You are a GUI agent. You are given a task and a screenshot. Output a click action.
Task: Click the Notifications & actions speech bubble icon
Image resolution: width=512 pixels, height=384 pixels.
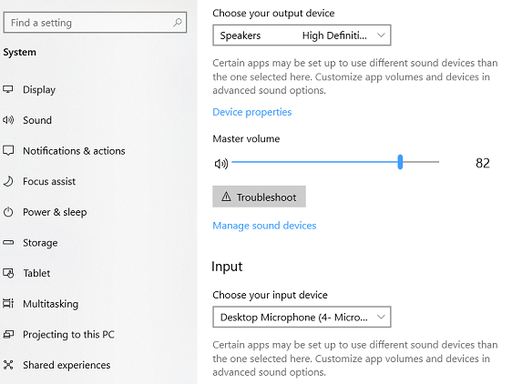(x=8, y=151)
